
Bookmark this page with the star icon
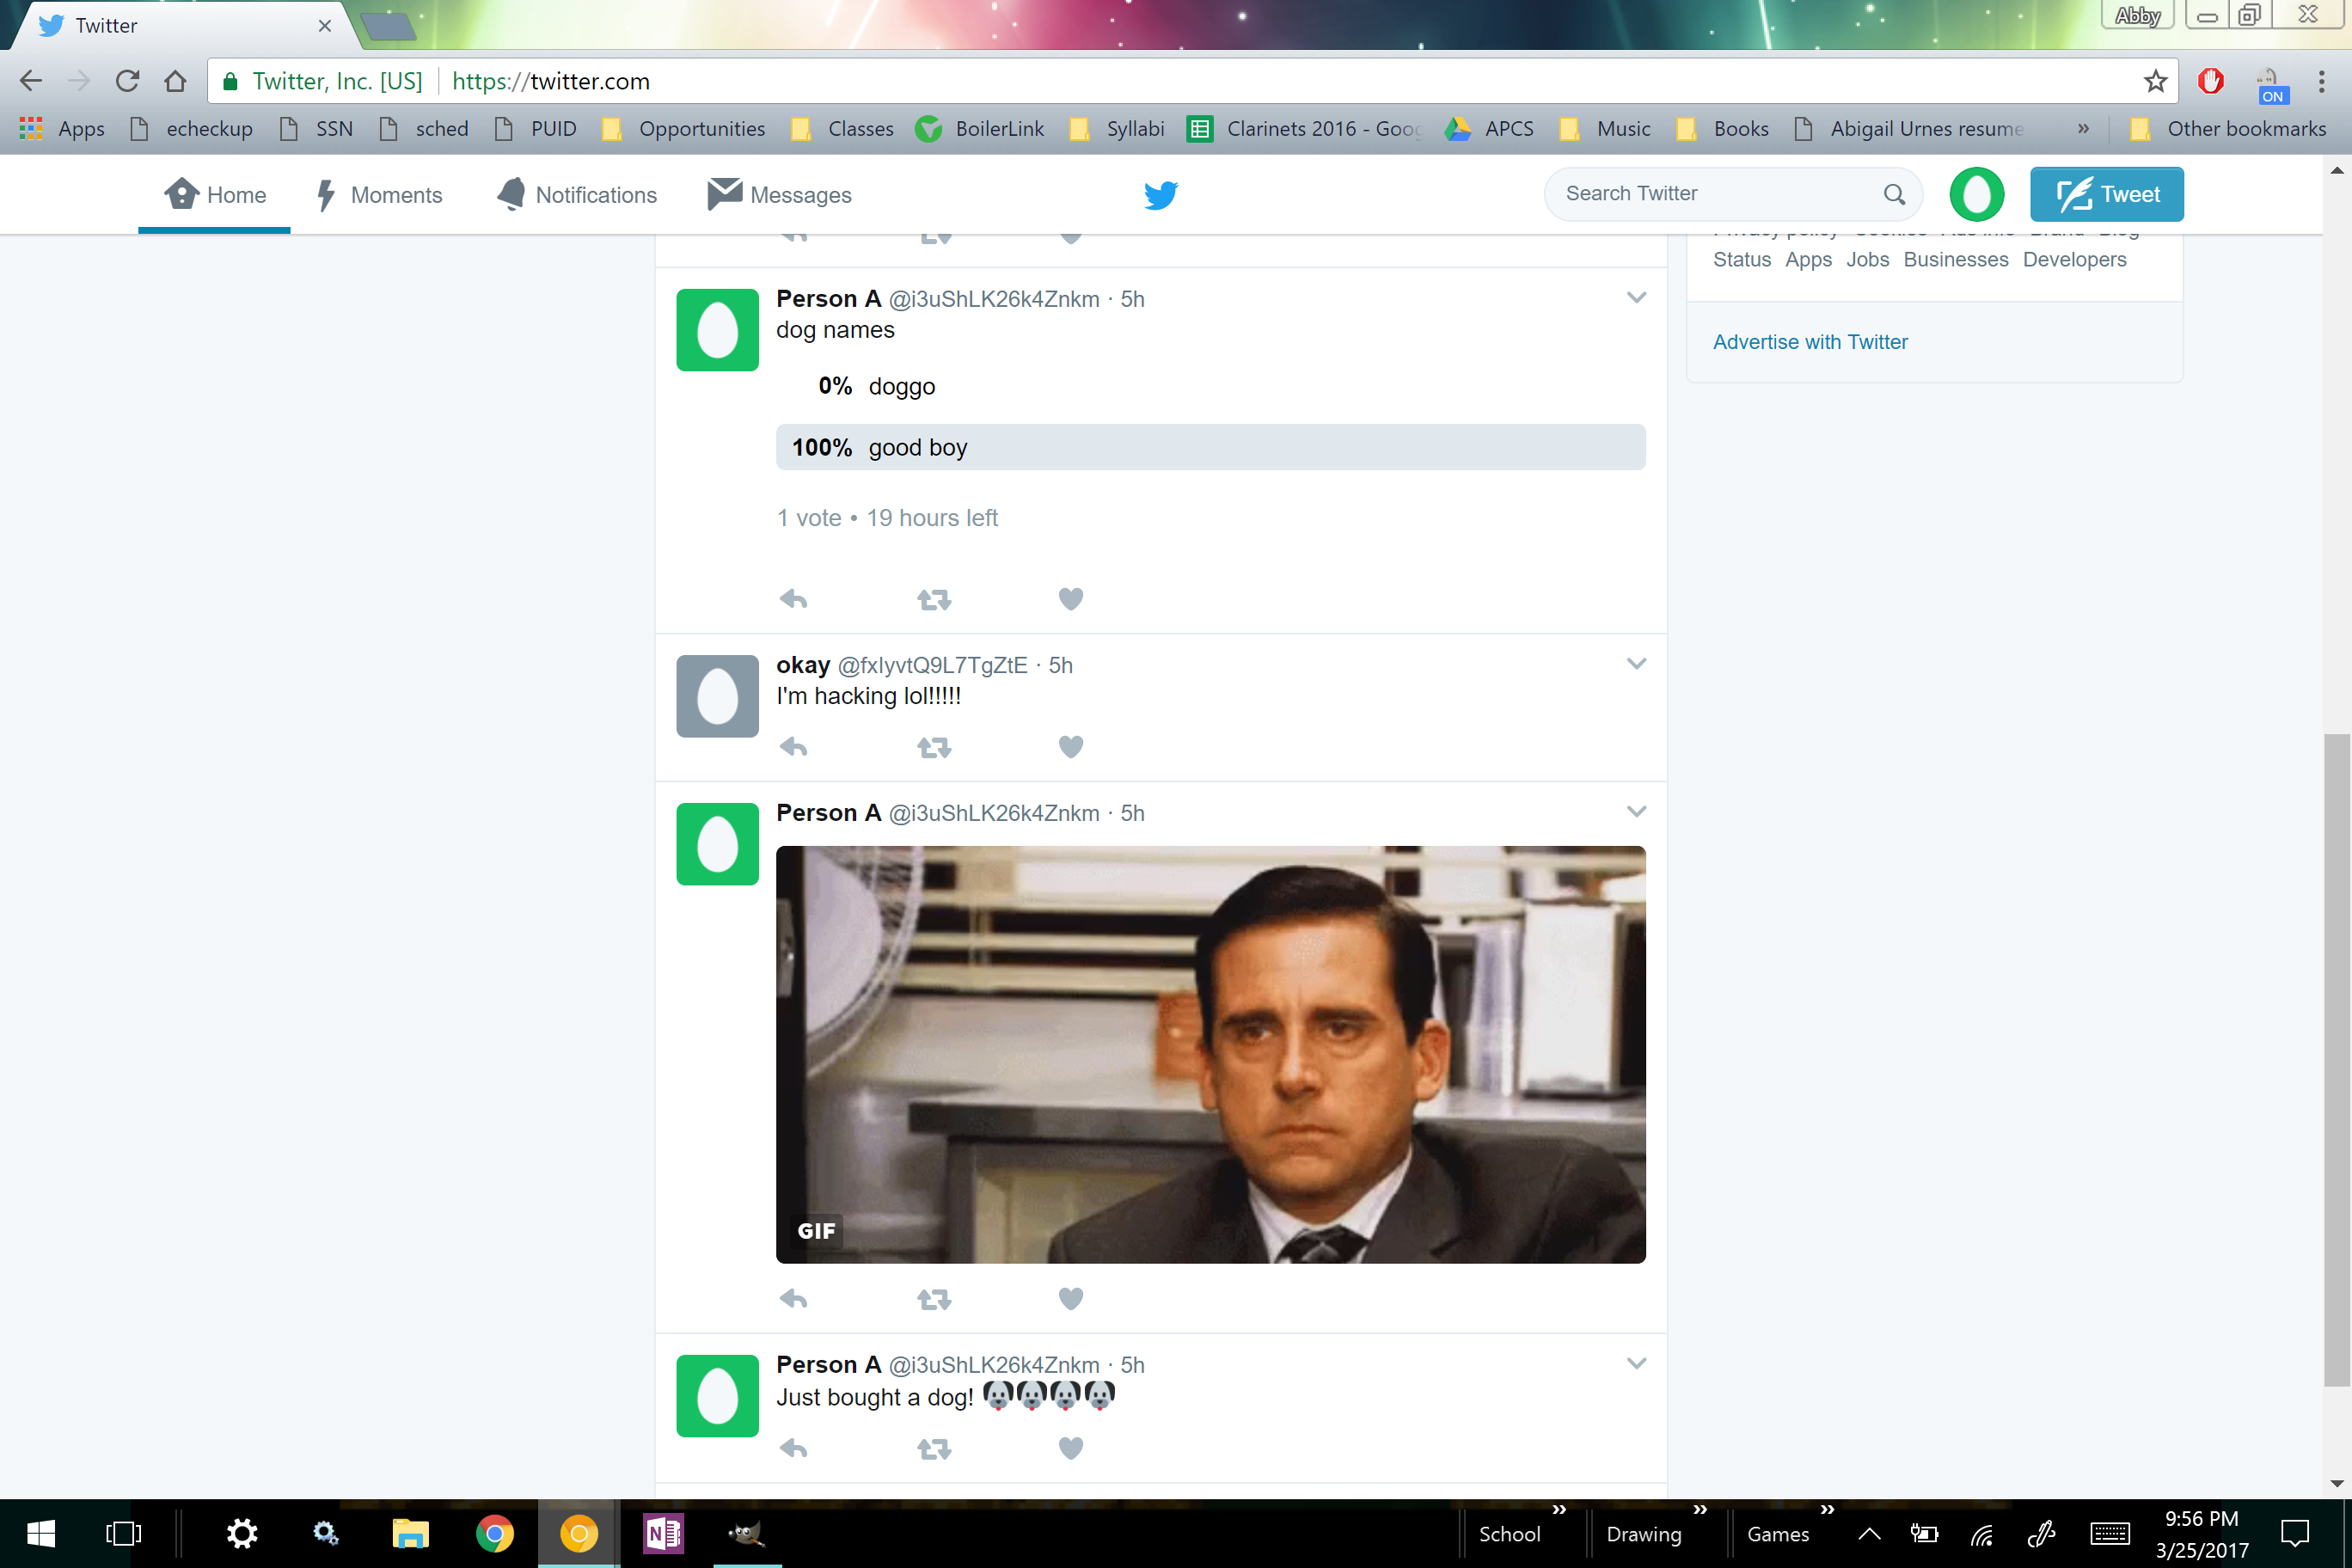pos(2155,81)
